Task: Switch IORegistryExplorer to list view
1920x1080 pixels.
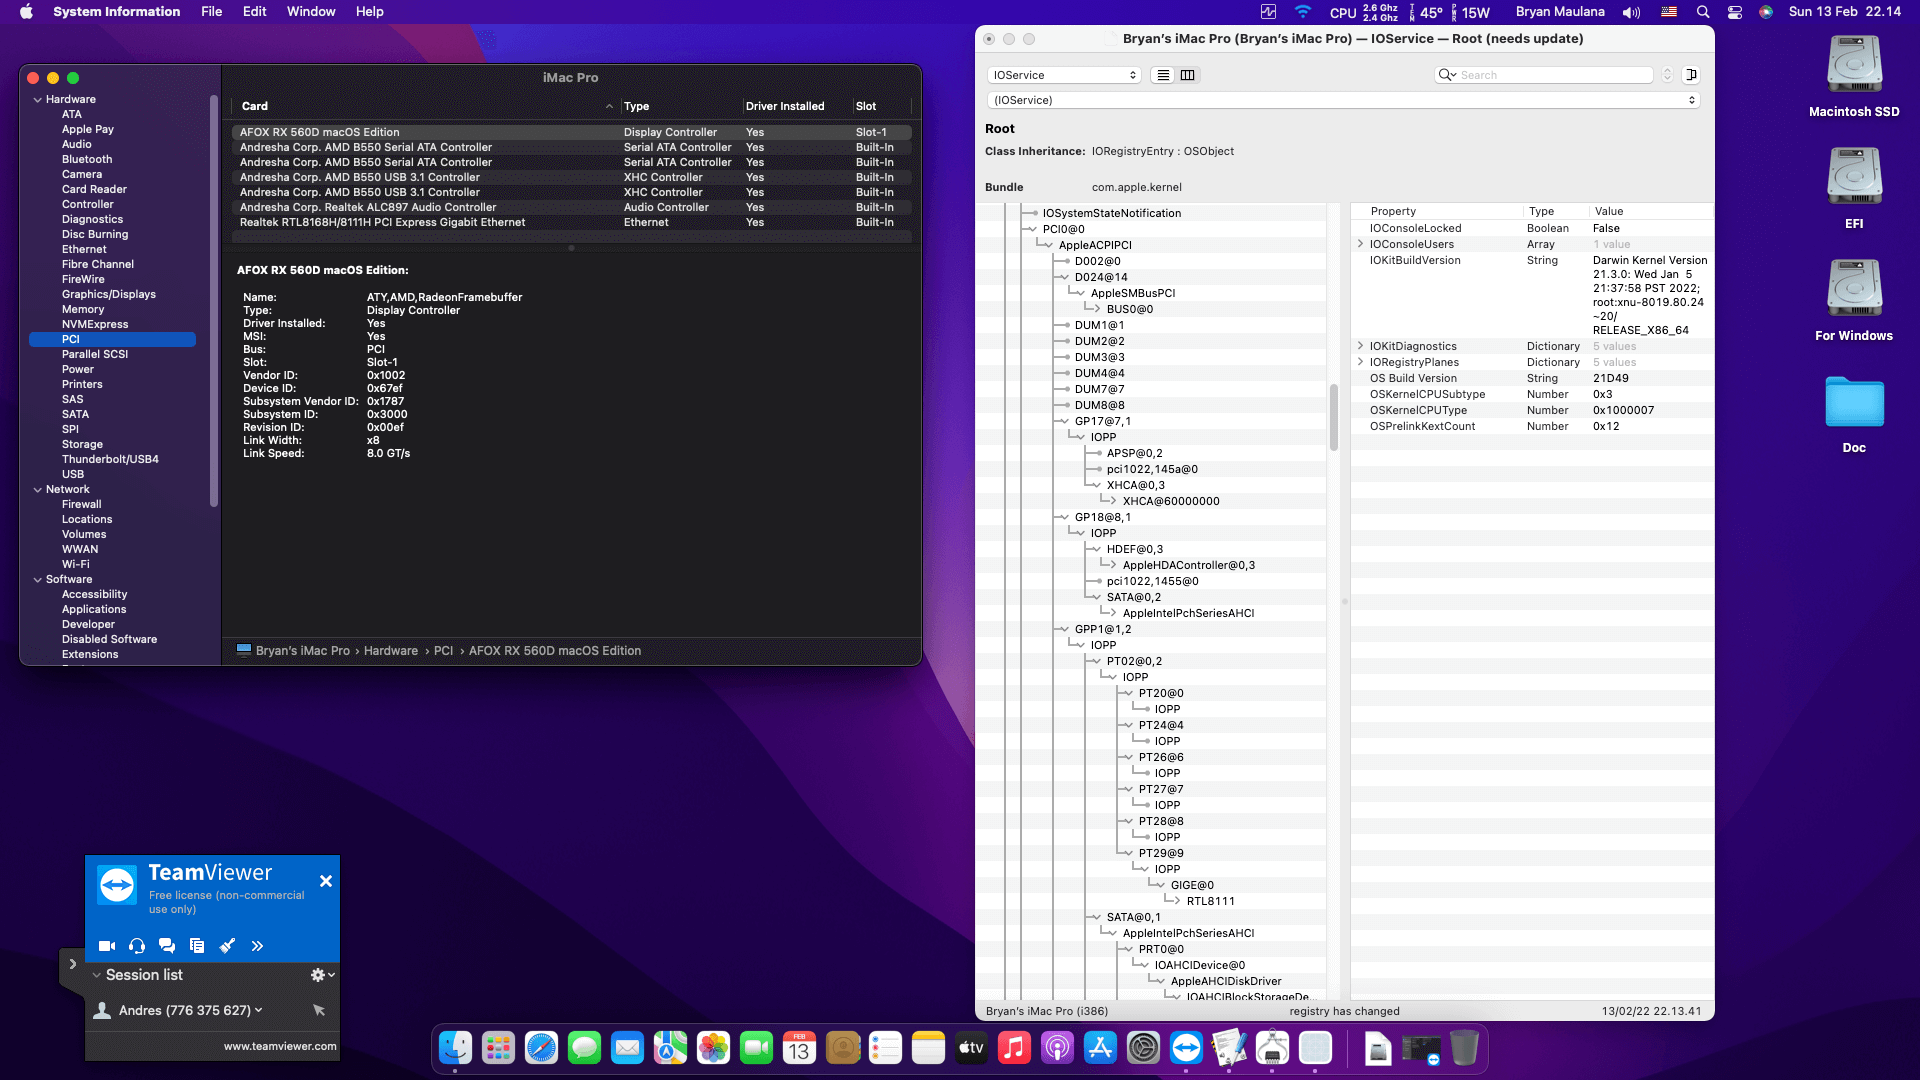Action: [x=1163, y=75]
